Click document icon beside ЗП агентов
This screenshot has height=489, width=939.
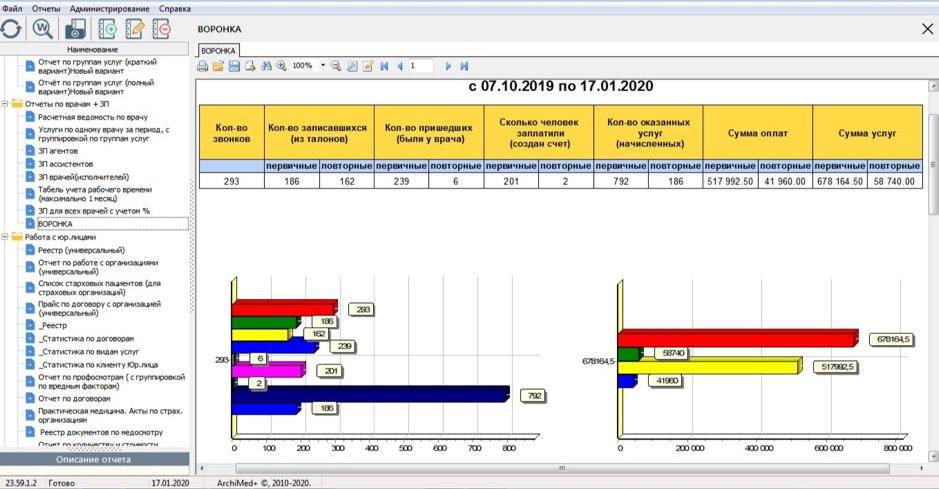[x=30, y=151]
